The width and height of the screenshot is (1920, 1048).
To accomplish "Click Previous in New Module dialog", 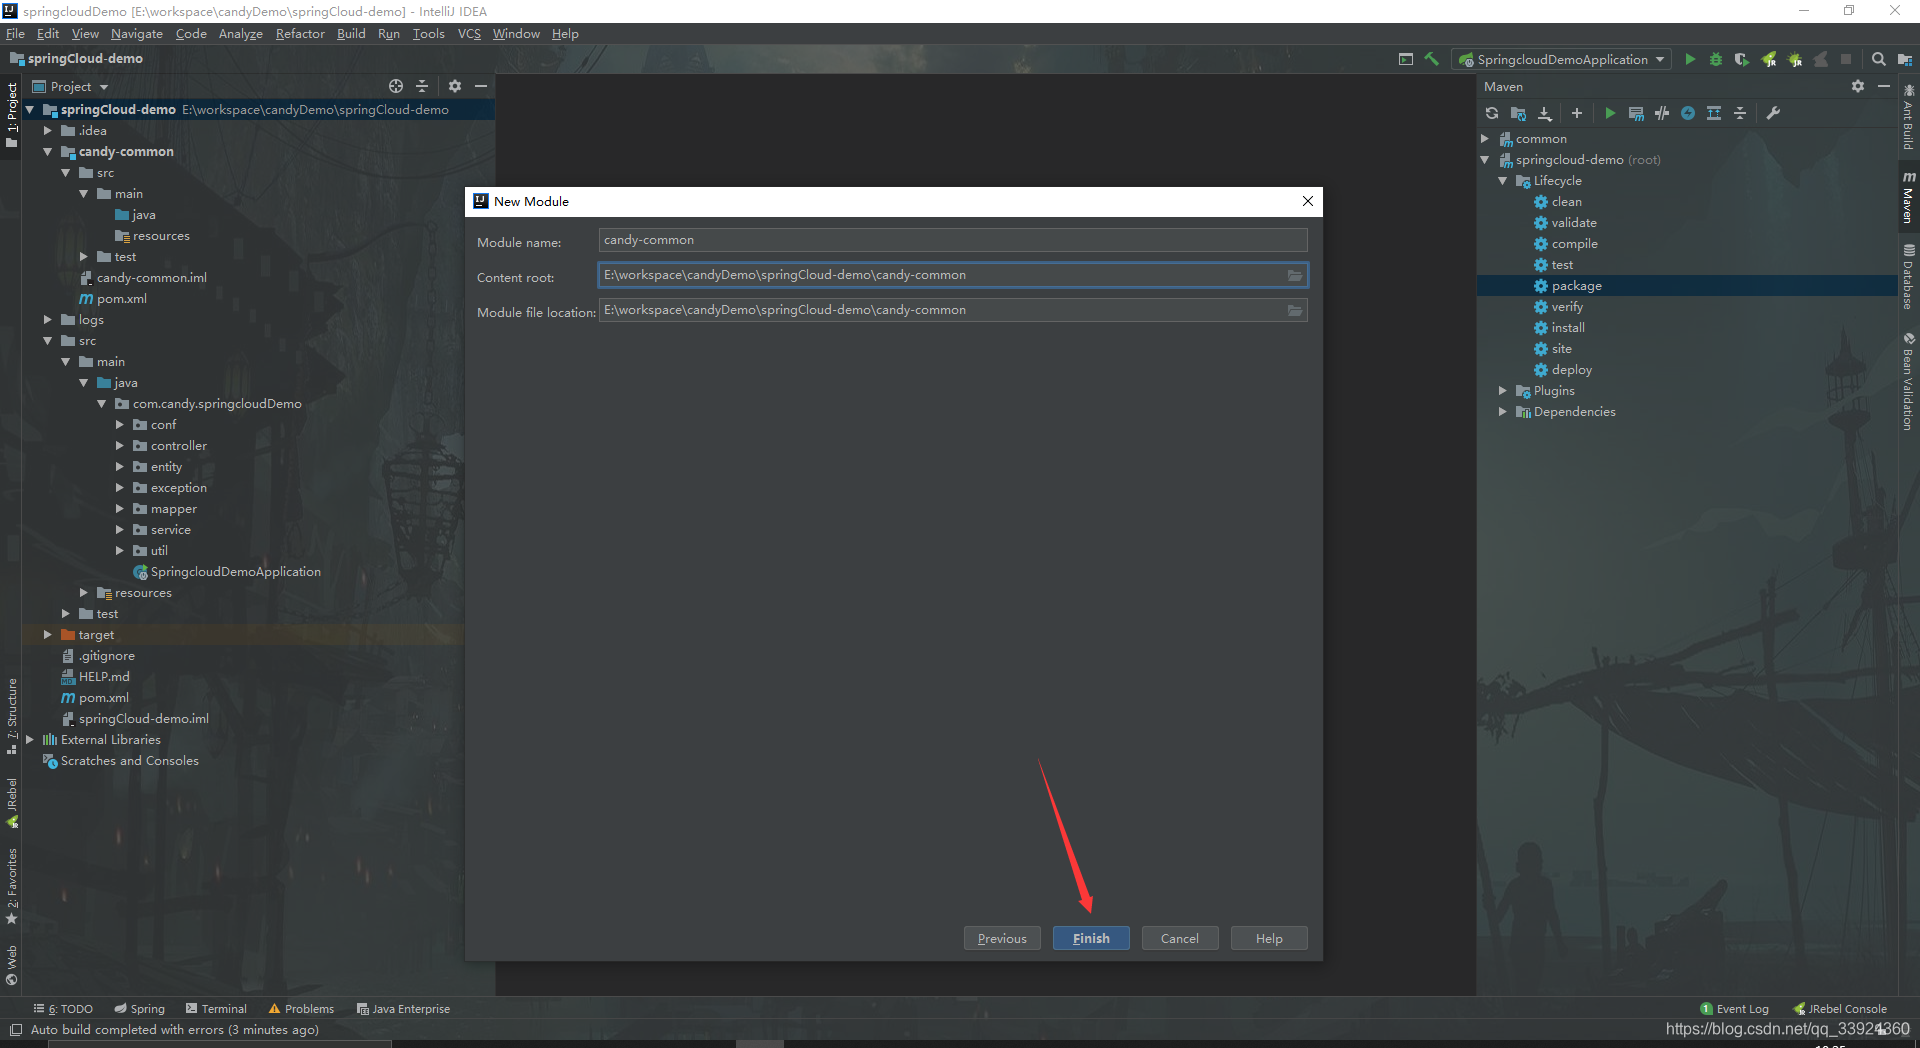I will tap(1002, 938).
